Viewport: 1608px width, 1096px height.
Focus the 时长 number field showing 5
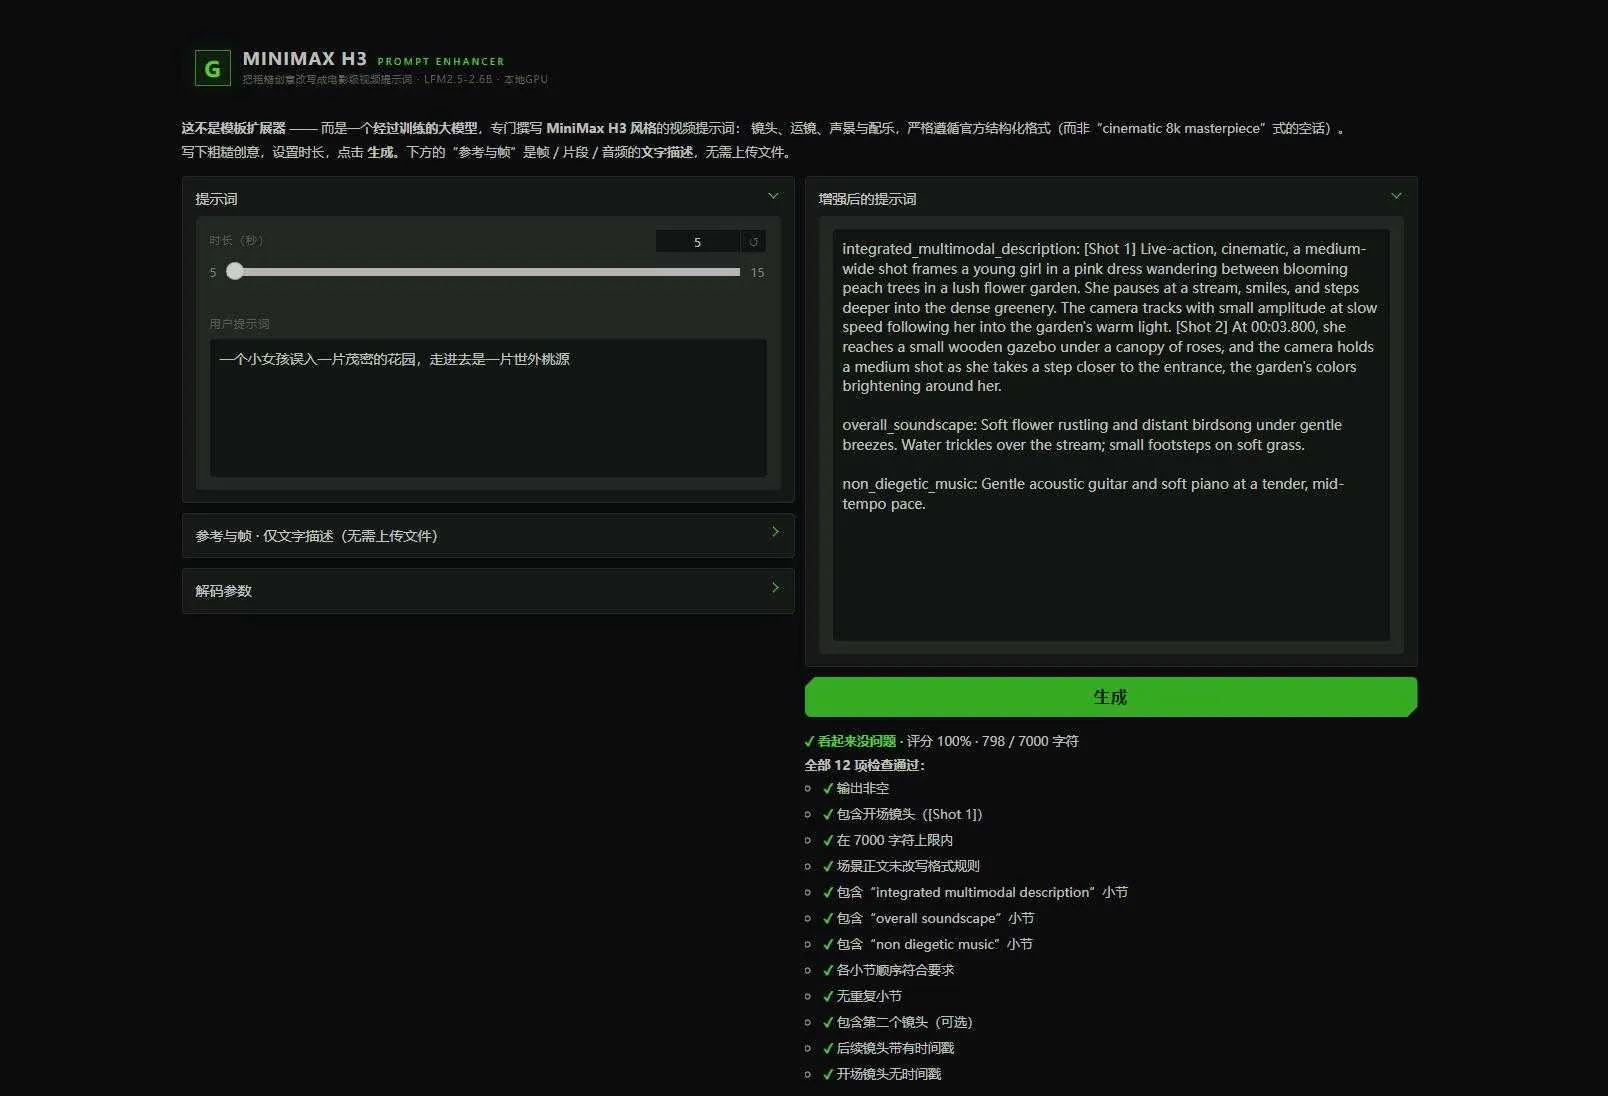698,242
